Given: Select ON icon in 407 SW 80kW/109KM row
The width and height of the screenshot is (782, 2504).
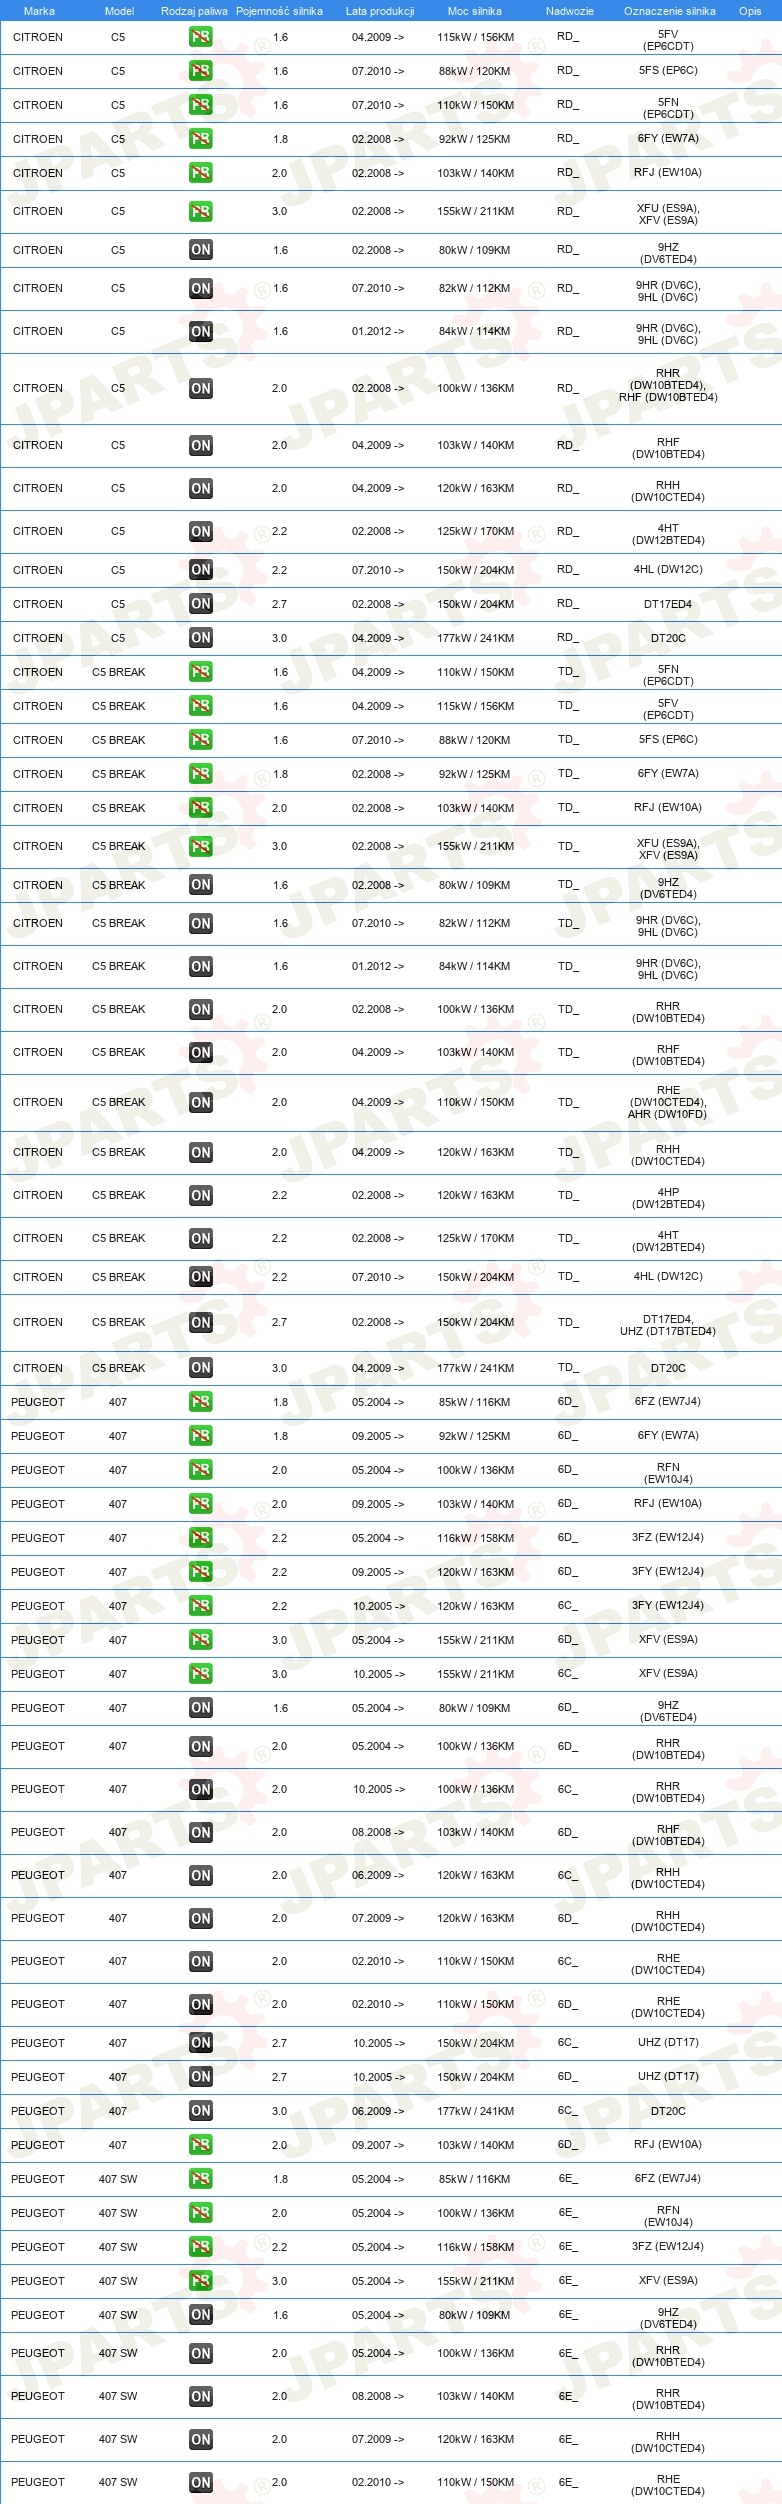Looking at the screenshot, I should pos(201,2315).
